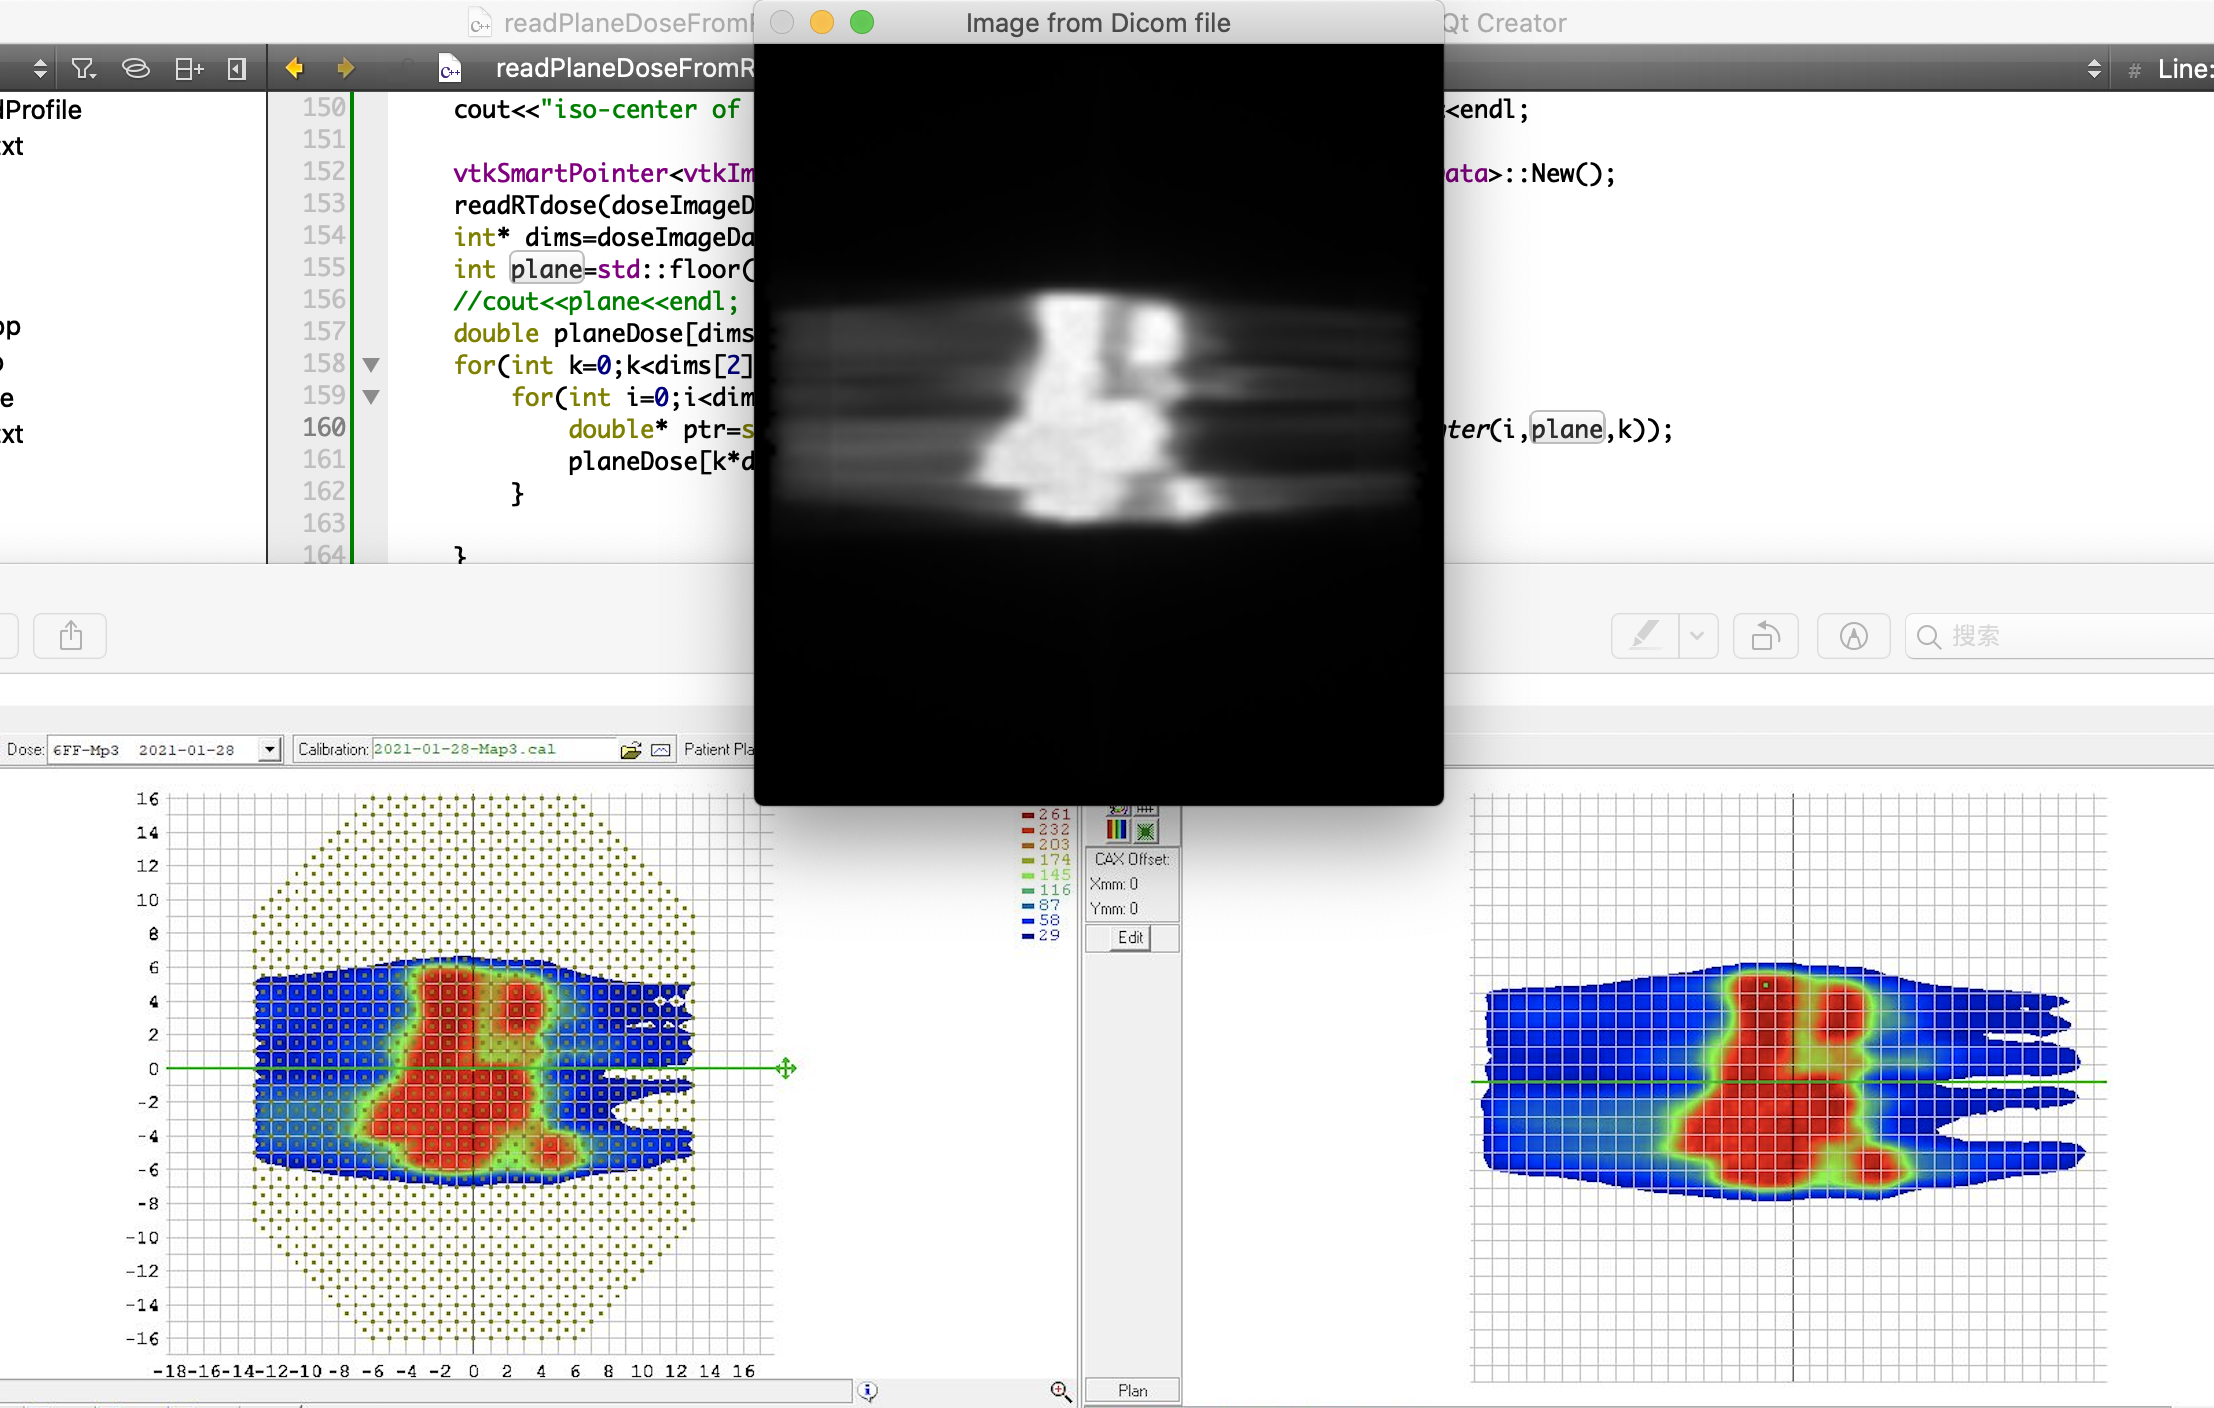Switch to the Plan tab at bottom
The width and height of the screenshot is (2214, 1408).
[1131, 1389]
